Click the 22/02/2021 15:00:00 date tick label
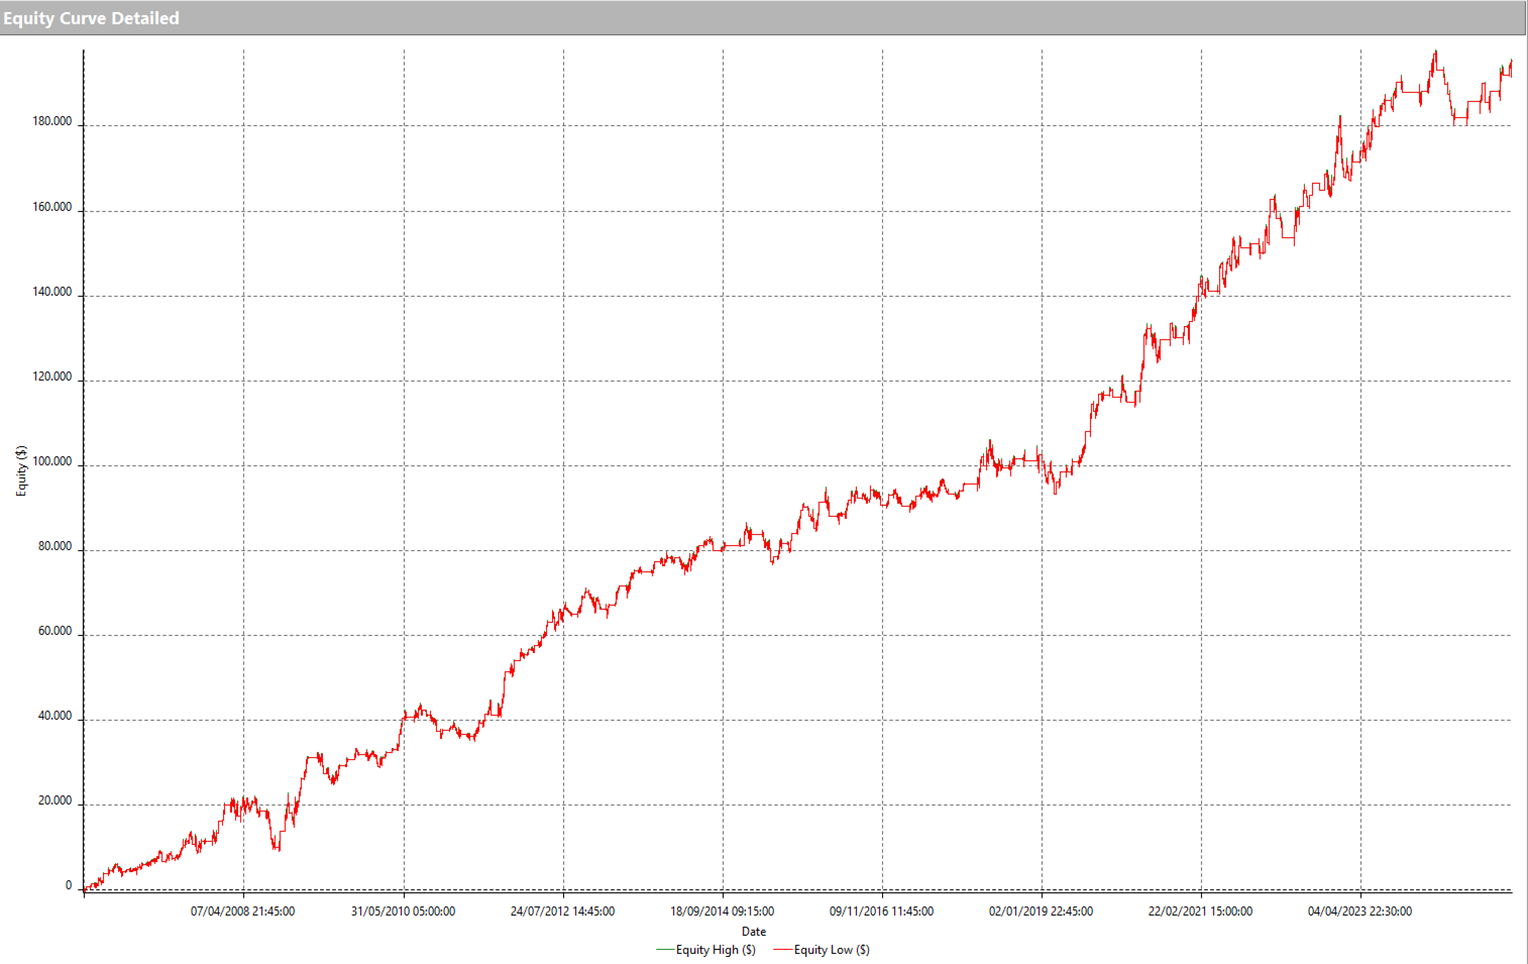The height and width of the screenshot is (964, 1528). pyautogui.click(x=1202, y=911)
